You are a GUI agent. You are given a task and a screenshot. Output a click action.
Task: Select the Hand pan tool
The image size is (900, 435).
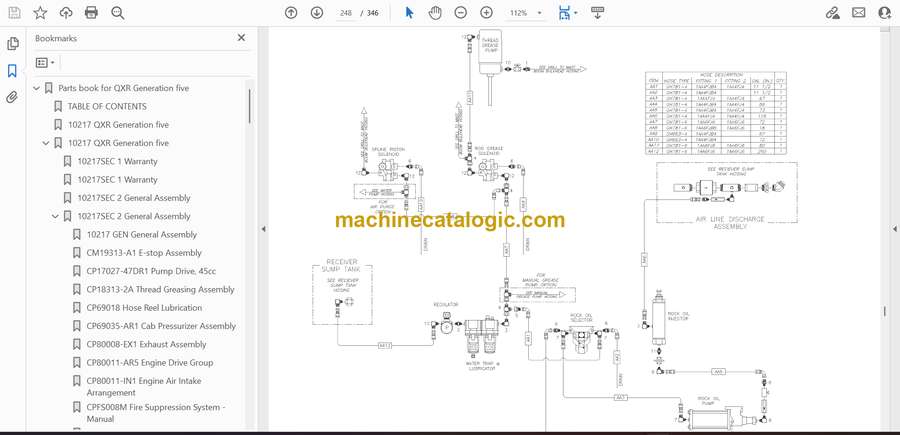point(435,13)
